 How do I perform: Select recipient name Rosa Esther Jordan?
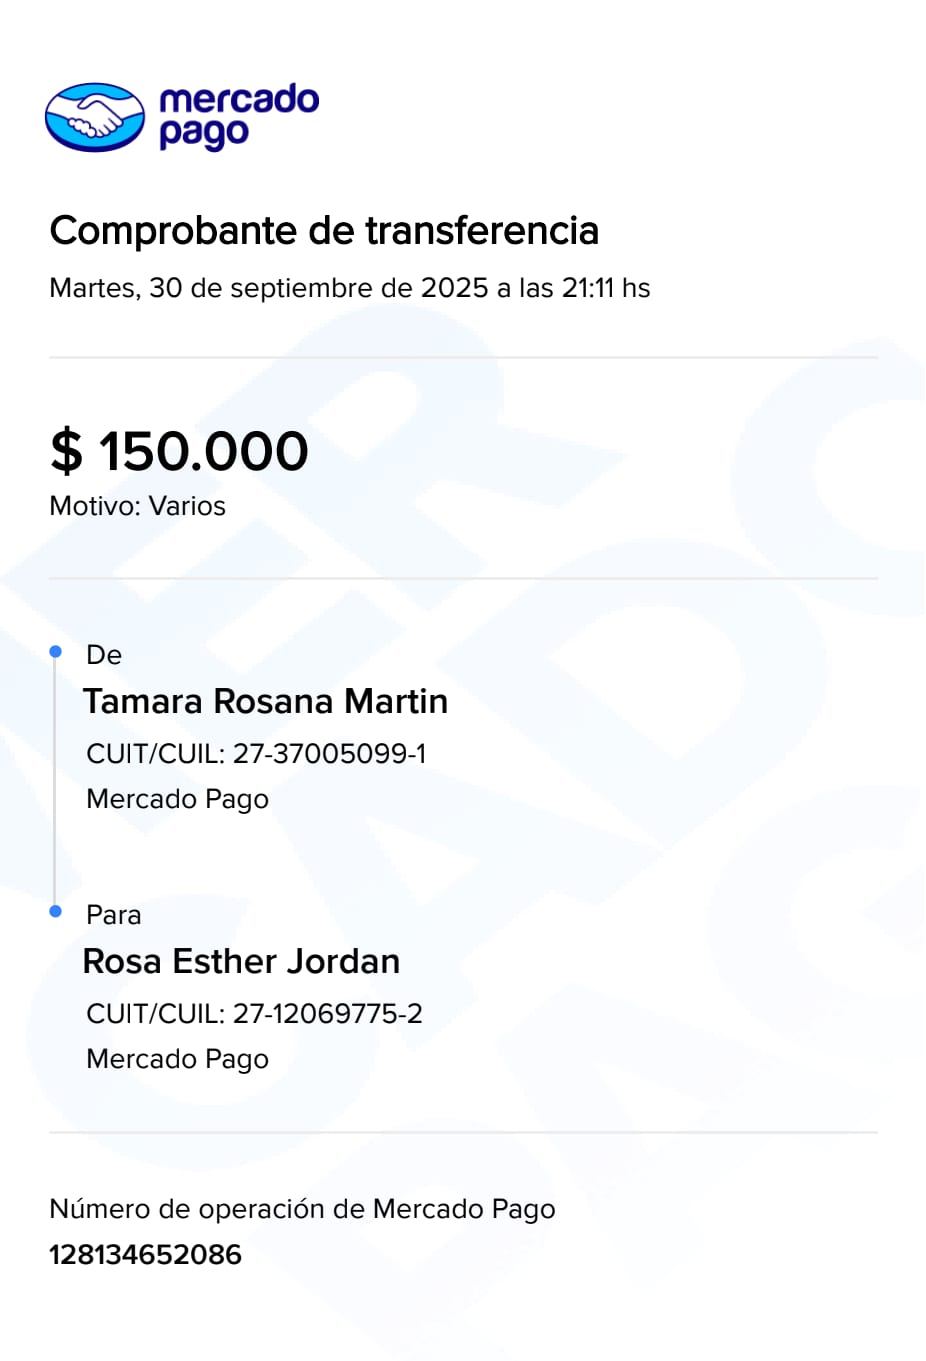(x=241, y=962)
